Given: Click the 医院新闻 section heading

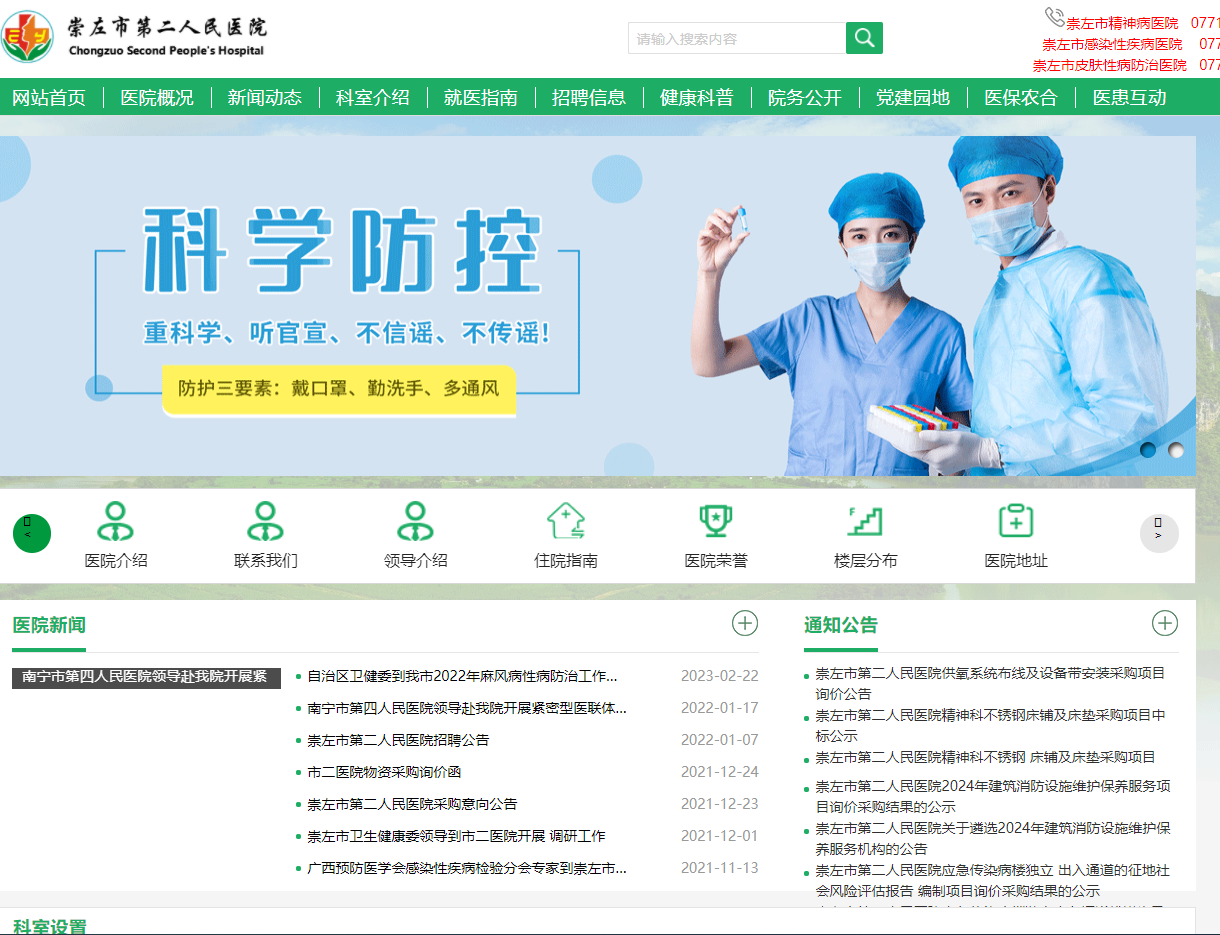Looking at the screenshot, I should click(49, 625).
